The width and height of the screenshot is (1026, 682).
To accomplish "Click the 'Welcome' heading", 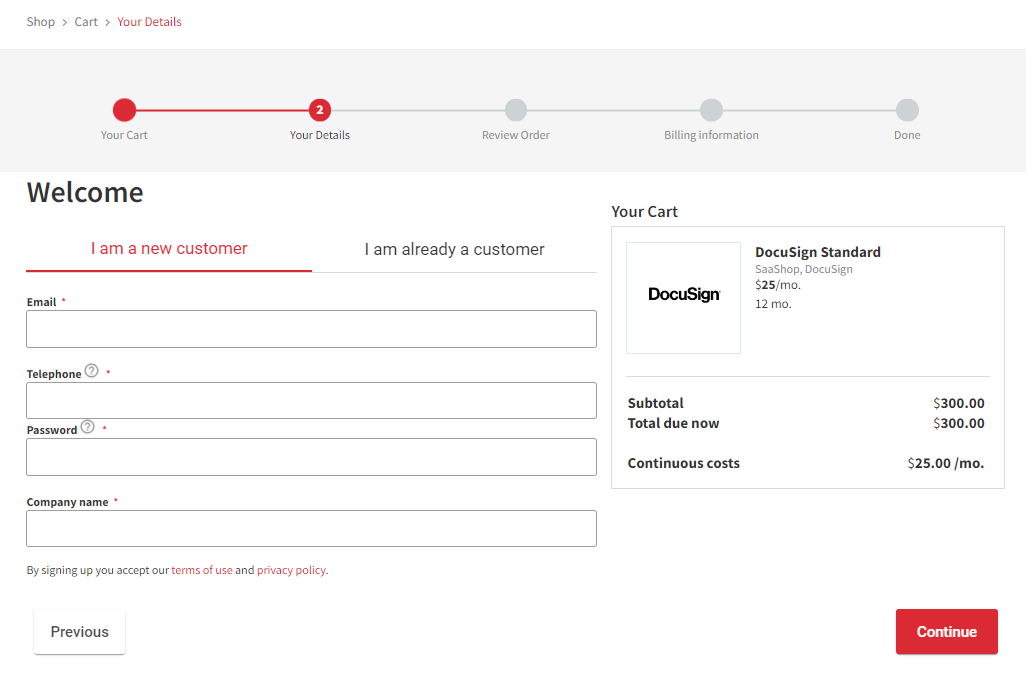I will point(85,192).
